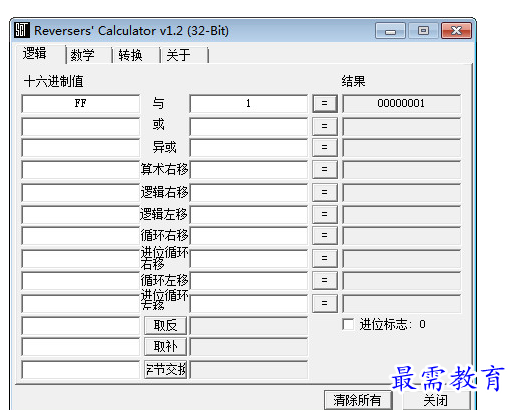
Task: Click the equals button for 循环左移 row
Action: [325, 280]
